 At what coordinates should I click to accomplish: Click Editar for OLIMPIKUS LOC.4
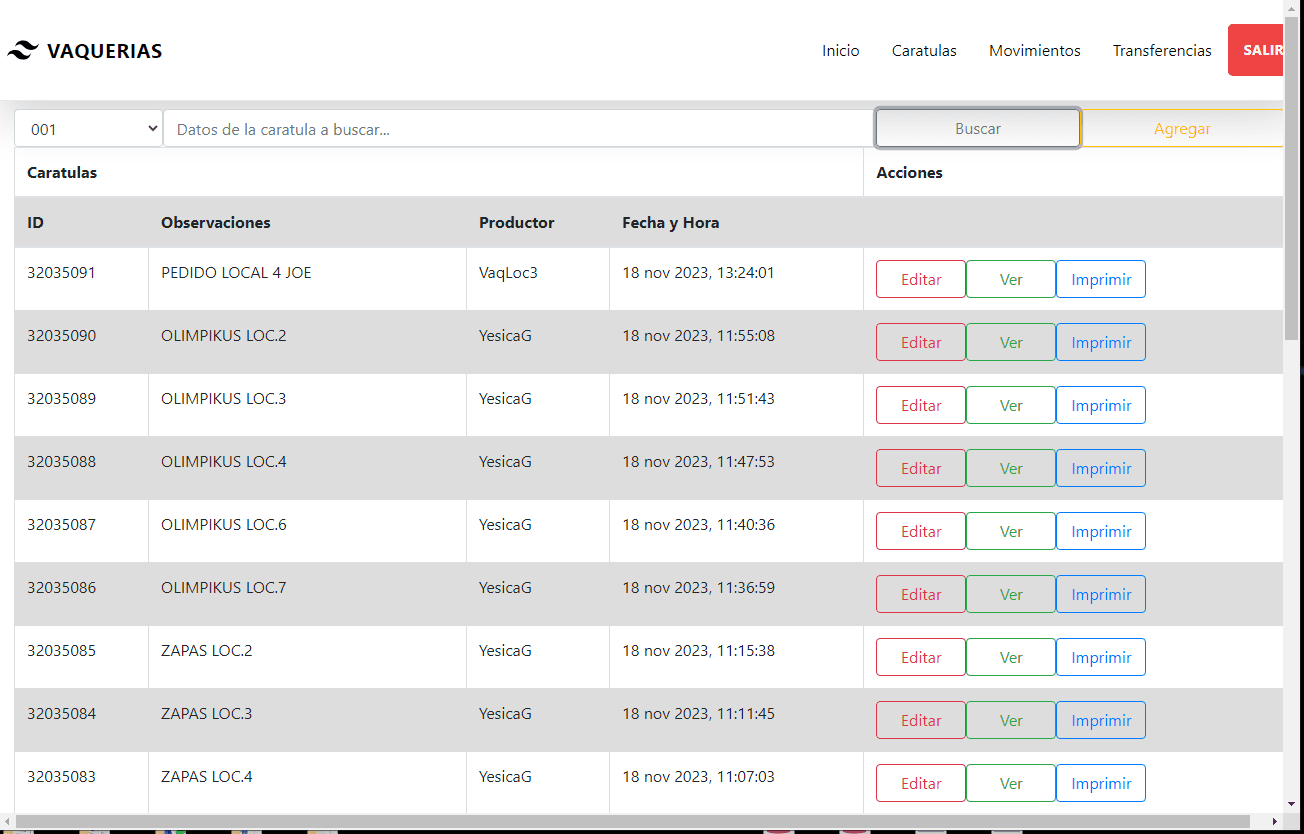921,469
